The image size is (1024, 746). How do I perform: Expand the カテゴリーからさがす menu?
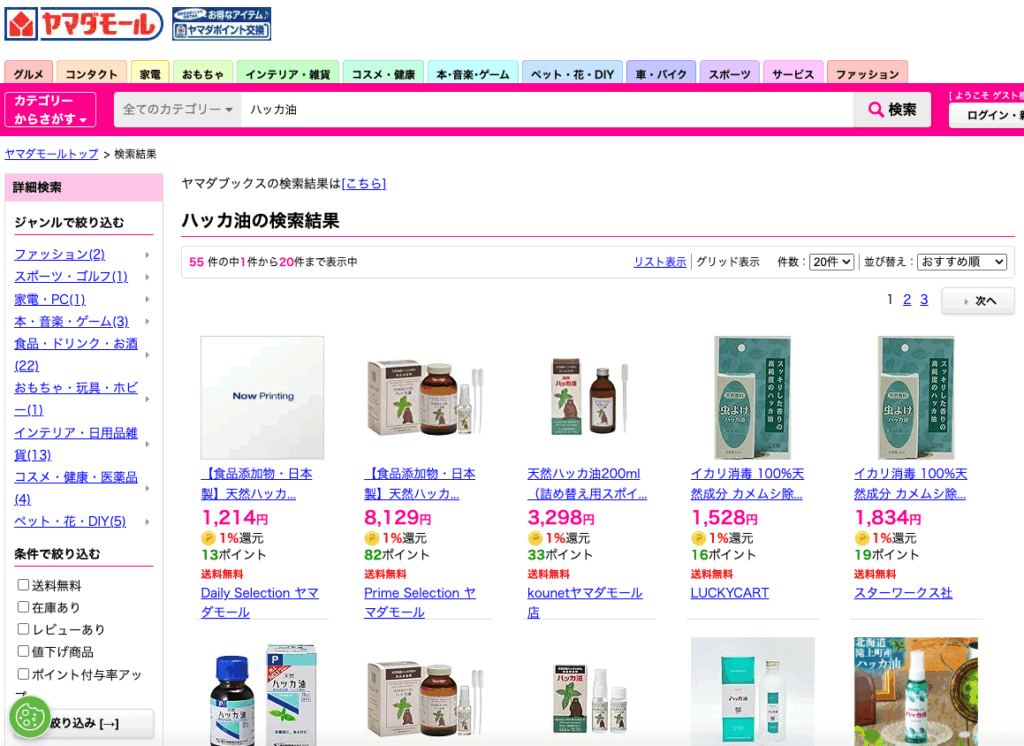[x=50, y=110]
